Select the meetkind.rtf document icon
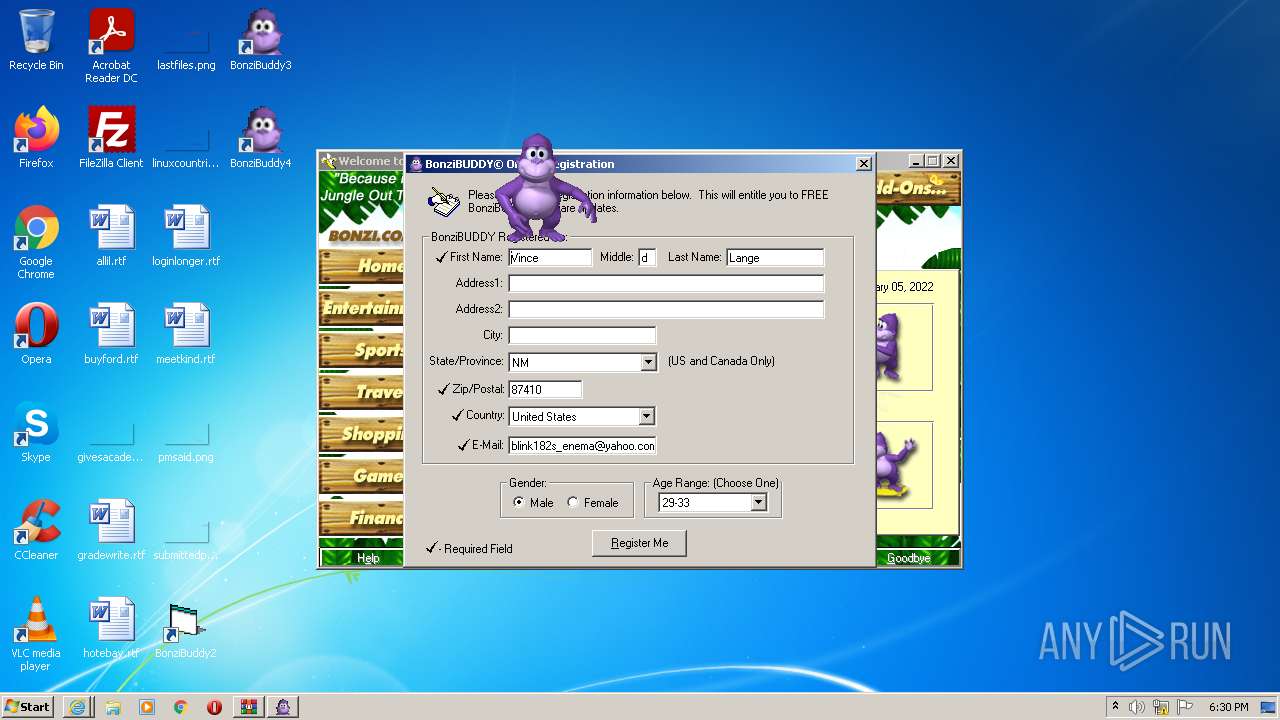Screen dimensions: 1280x720 pyautogui.click(x=186, y=334)
